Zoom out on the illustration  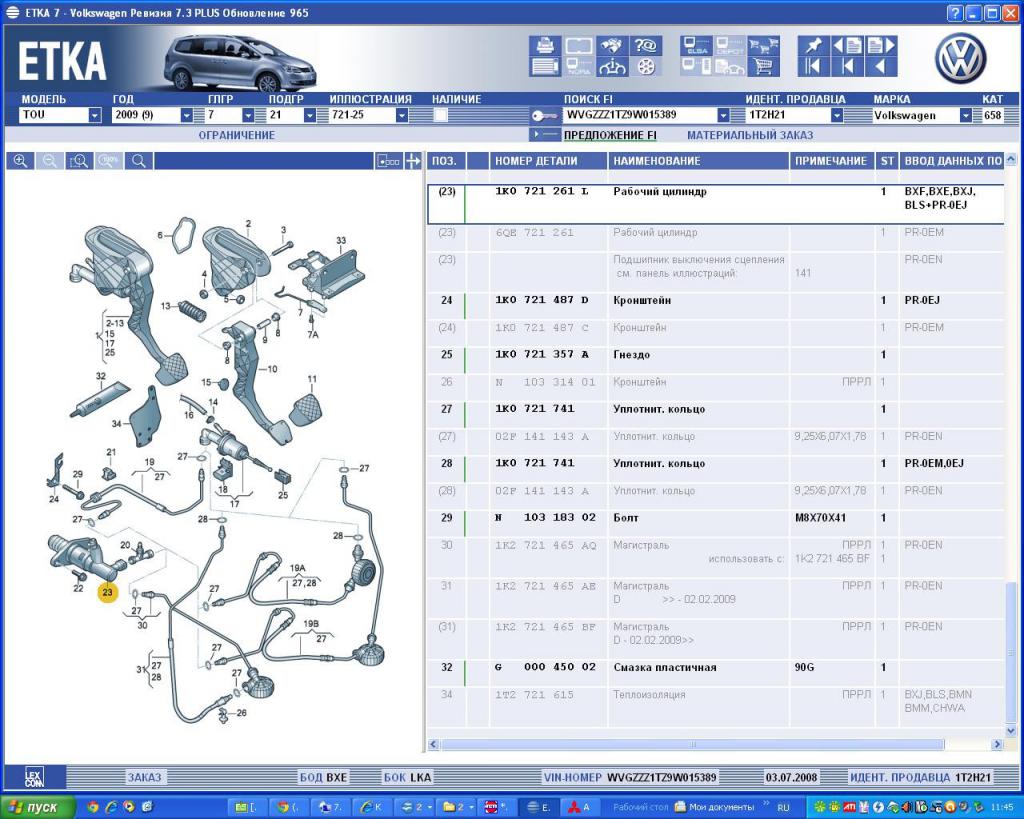pyautogui.click(x=50, y=161)
